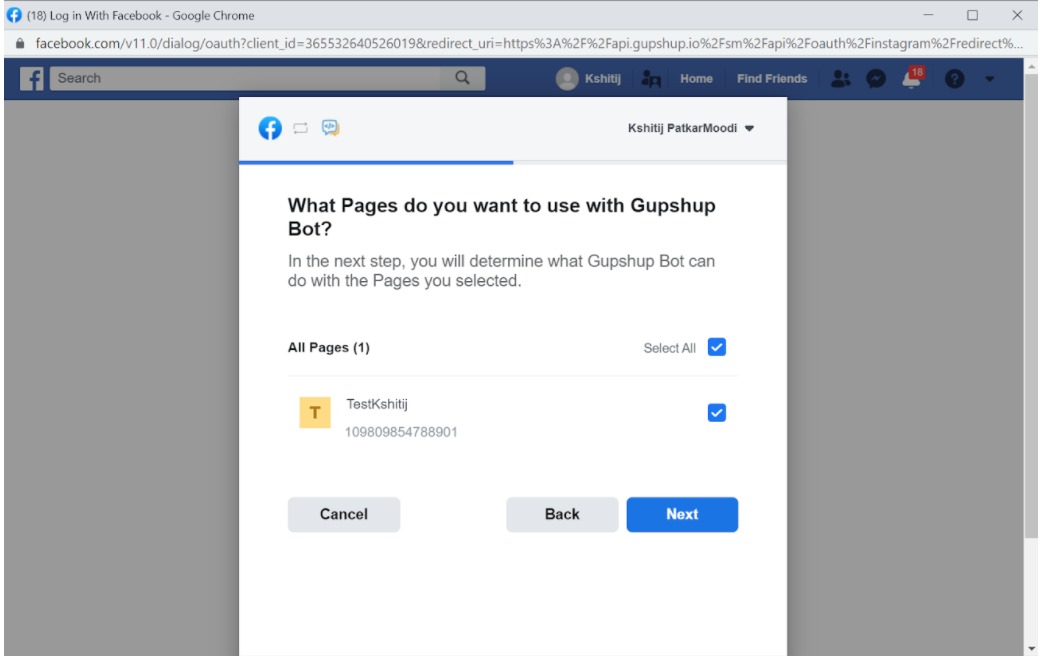1040x658 pixels.
Task: Minimize the Chrome window
Action: tap(928, 15)
